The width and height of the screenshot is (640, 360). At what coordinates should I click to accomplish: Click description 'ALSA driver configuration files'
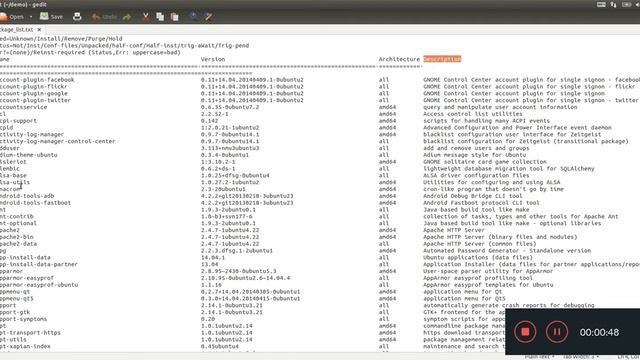tap(476, 176)
